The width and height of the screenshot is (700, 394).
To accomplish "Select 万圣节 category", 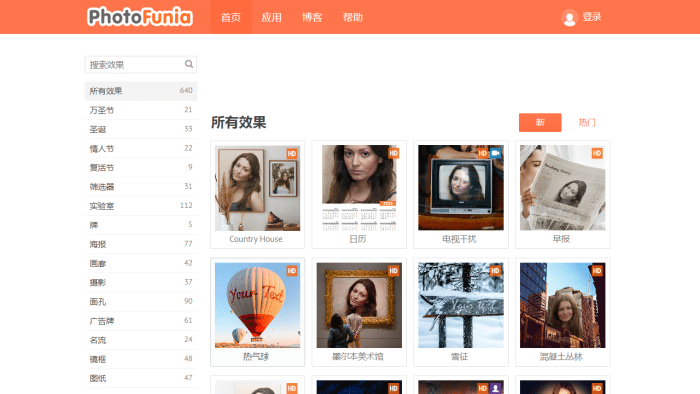I will 141,110.
